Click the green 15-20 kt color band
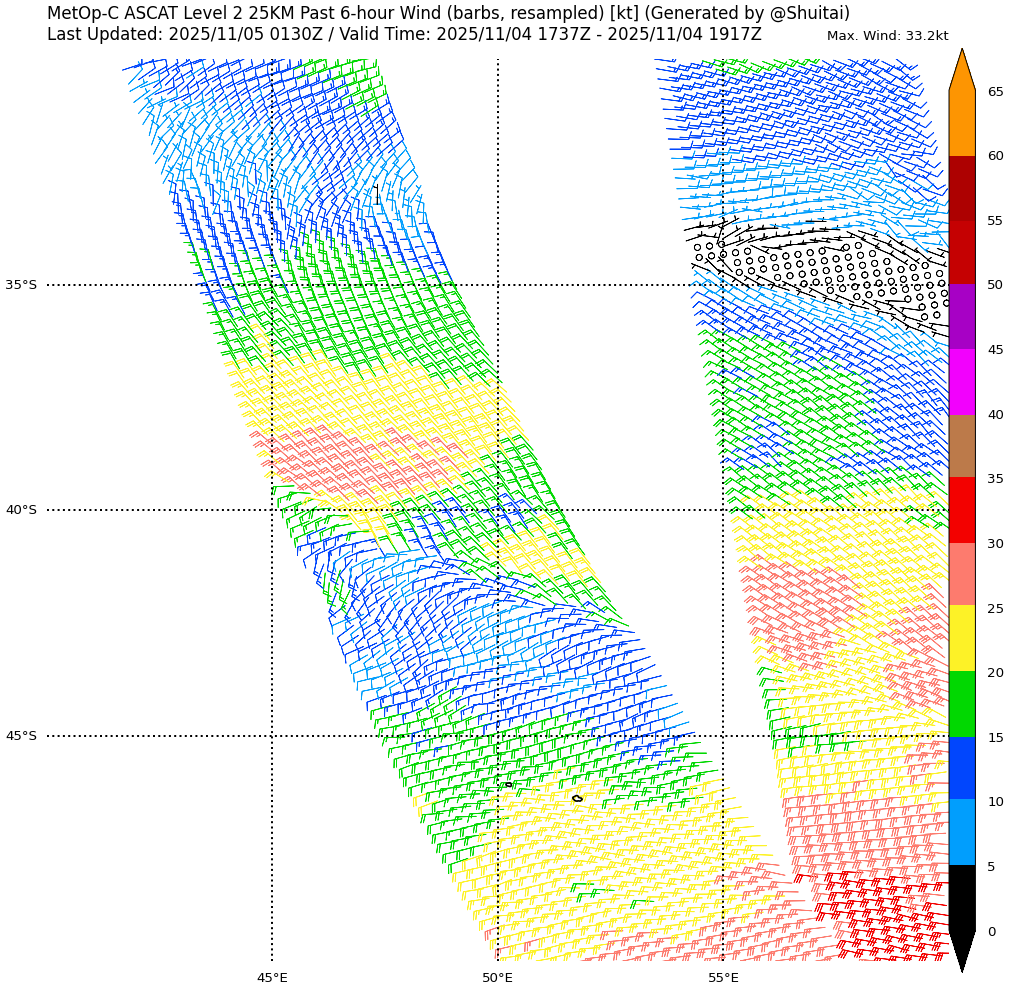Image resolution: width=1009 pixels, height=989 pixels. (961, 704)
